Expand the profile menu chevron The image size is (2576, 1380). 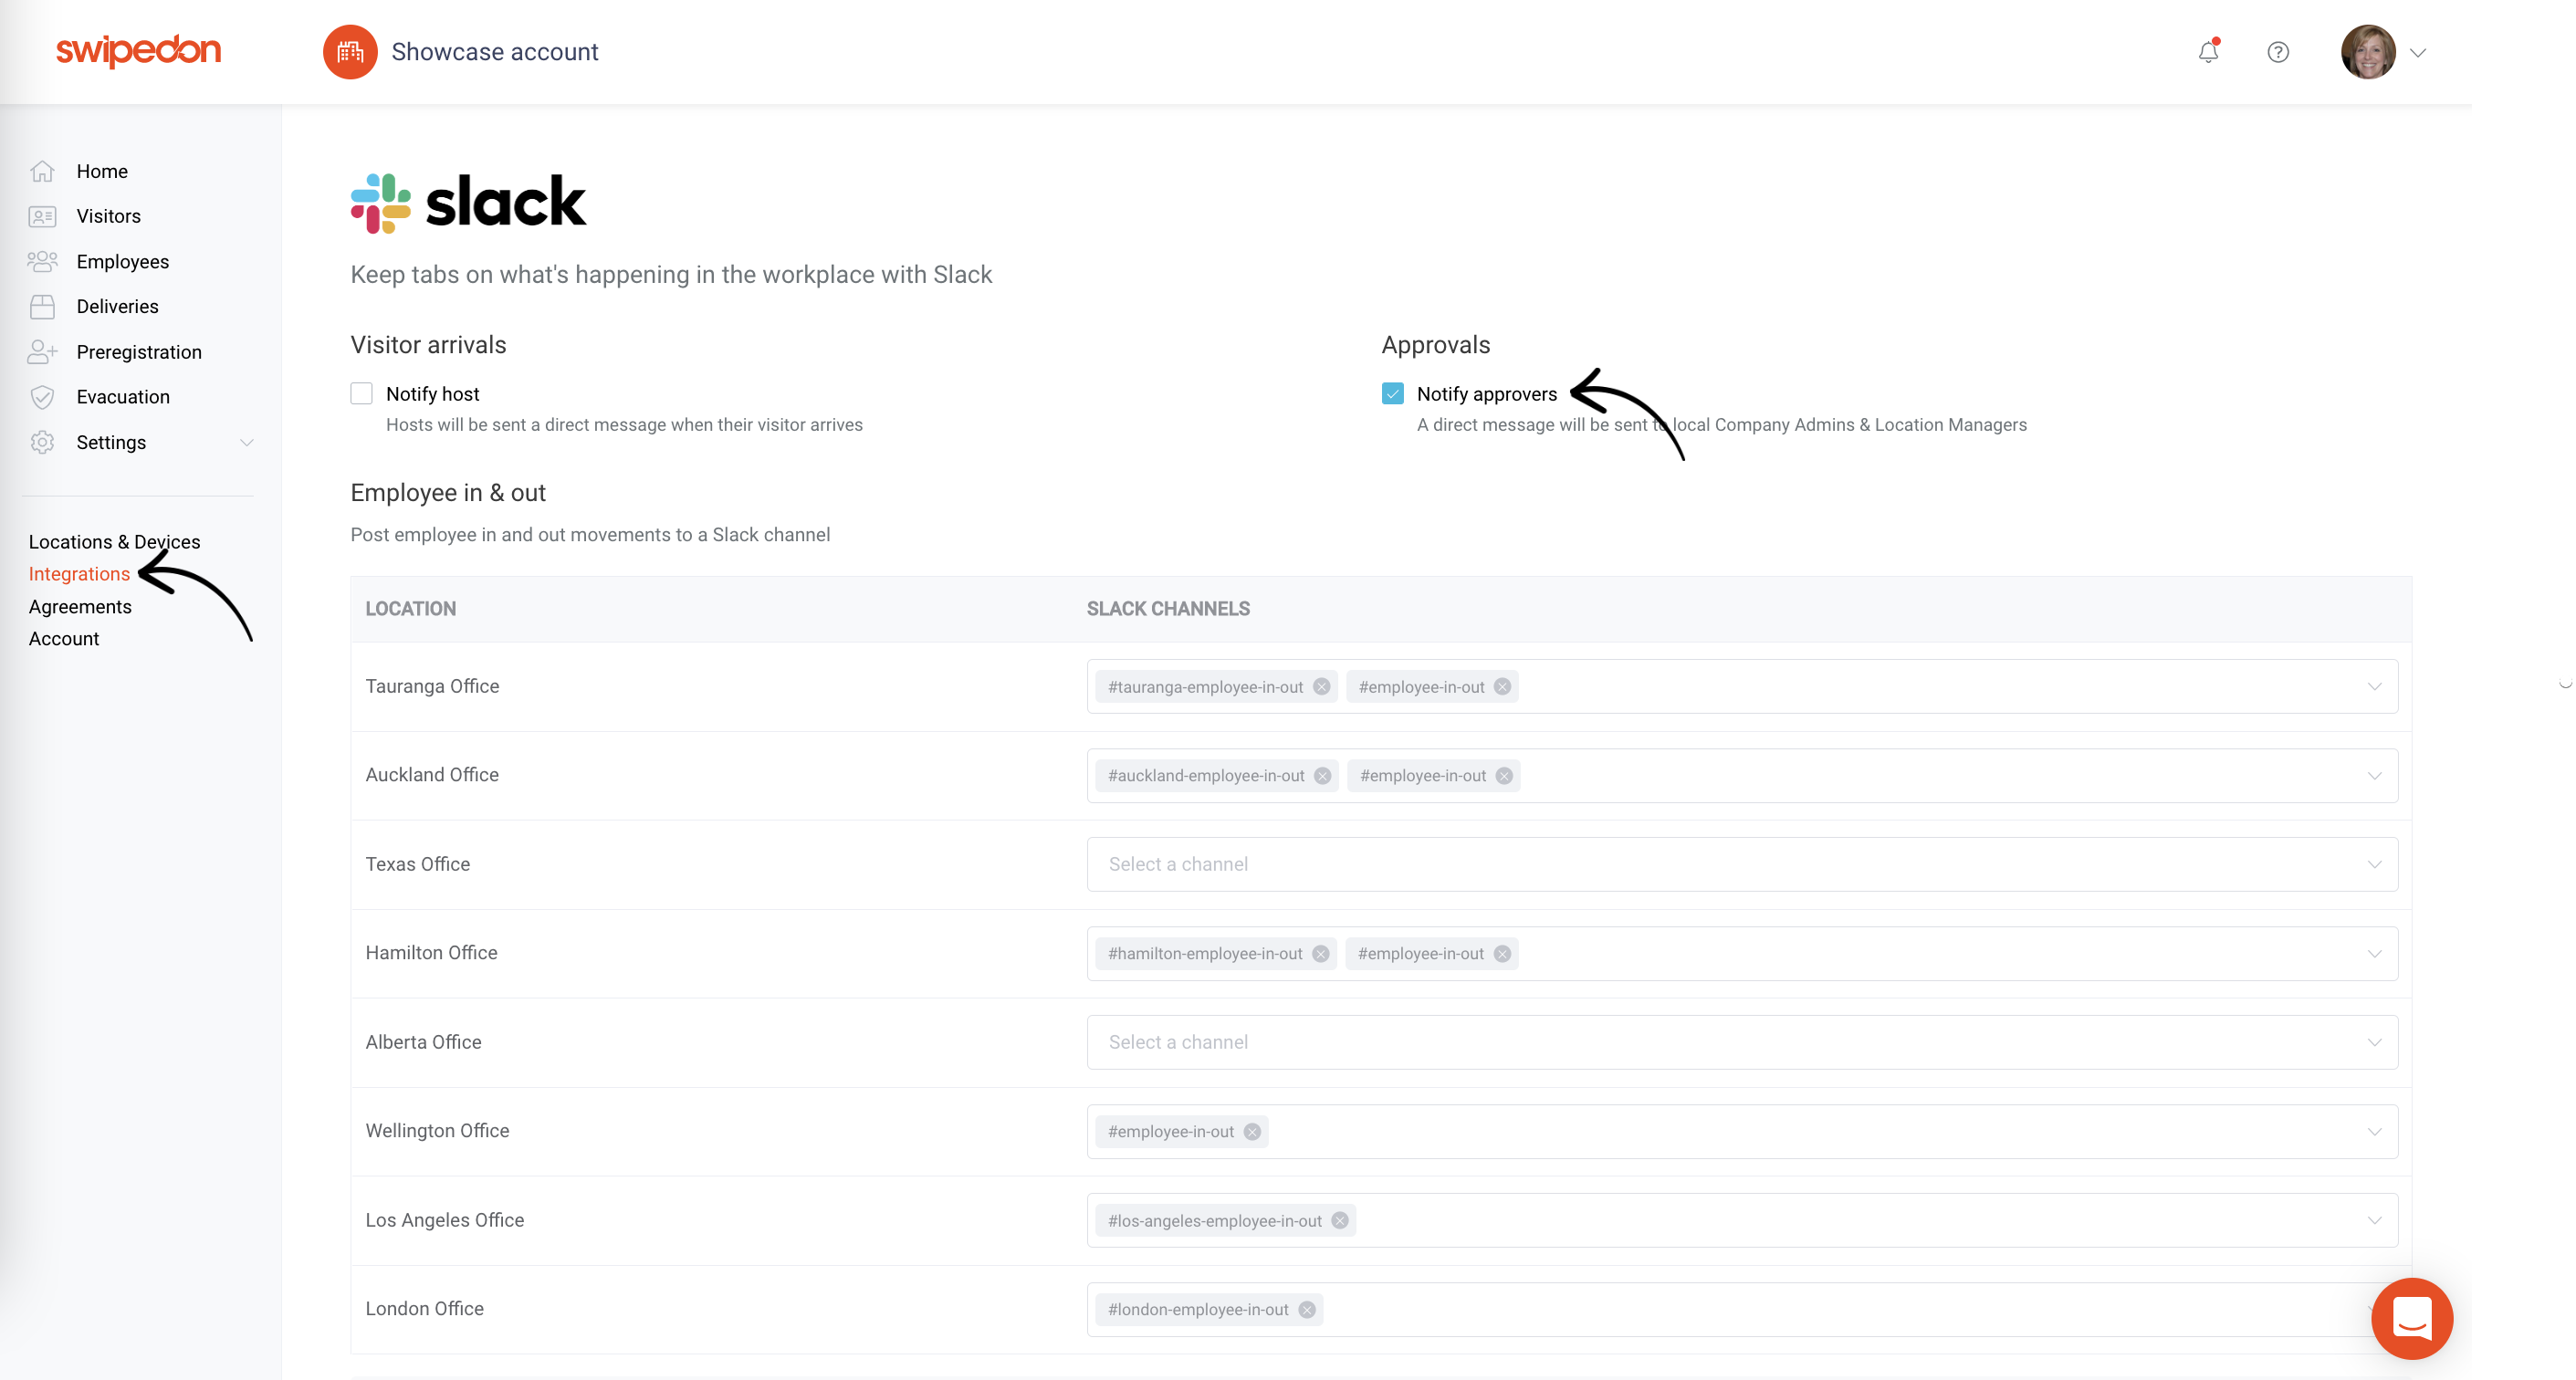click(2418, 53)
